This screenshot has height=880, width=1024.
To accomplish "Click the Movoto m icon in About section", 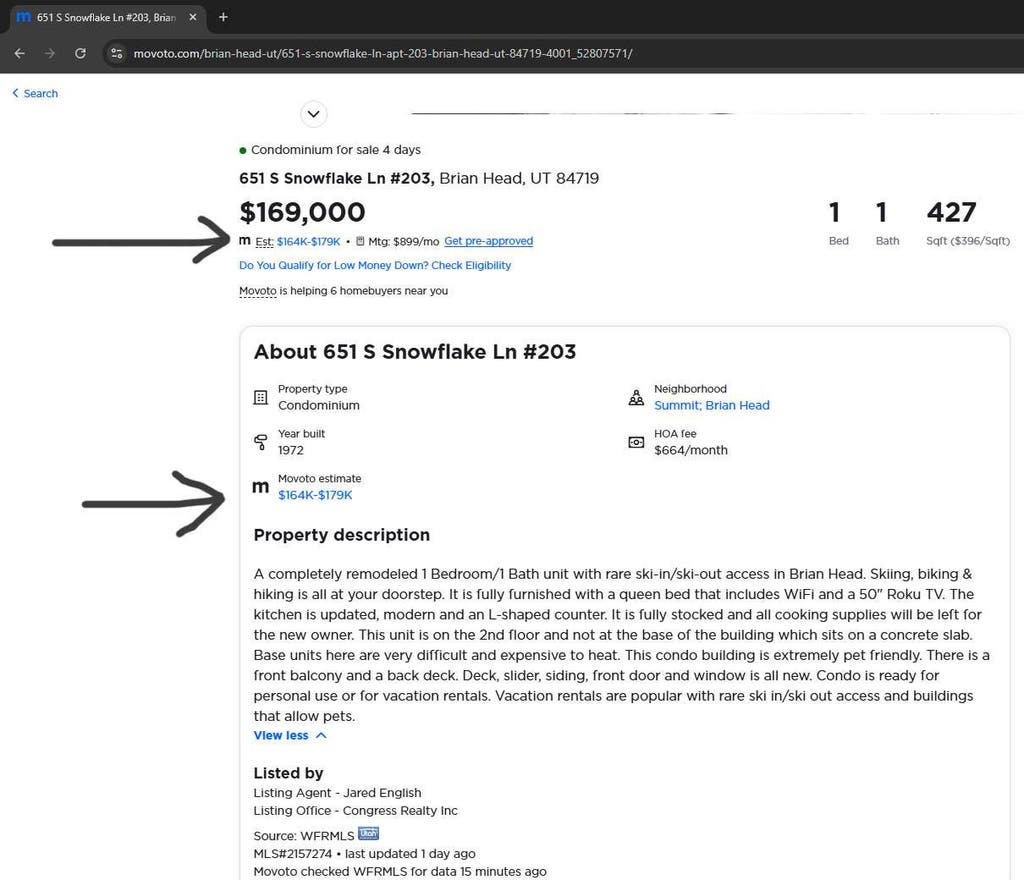I will click(x=261, y=487).
